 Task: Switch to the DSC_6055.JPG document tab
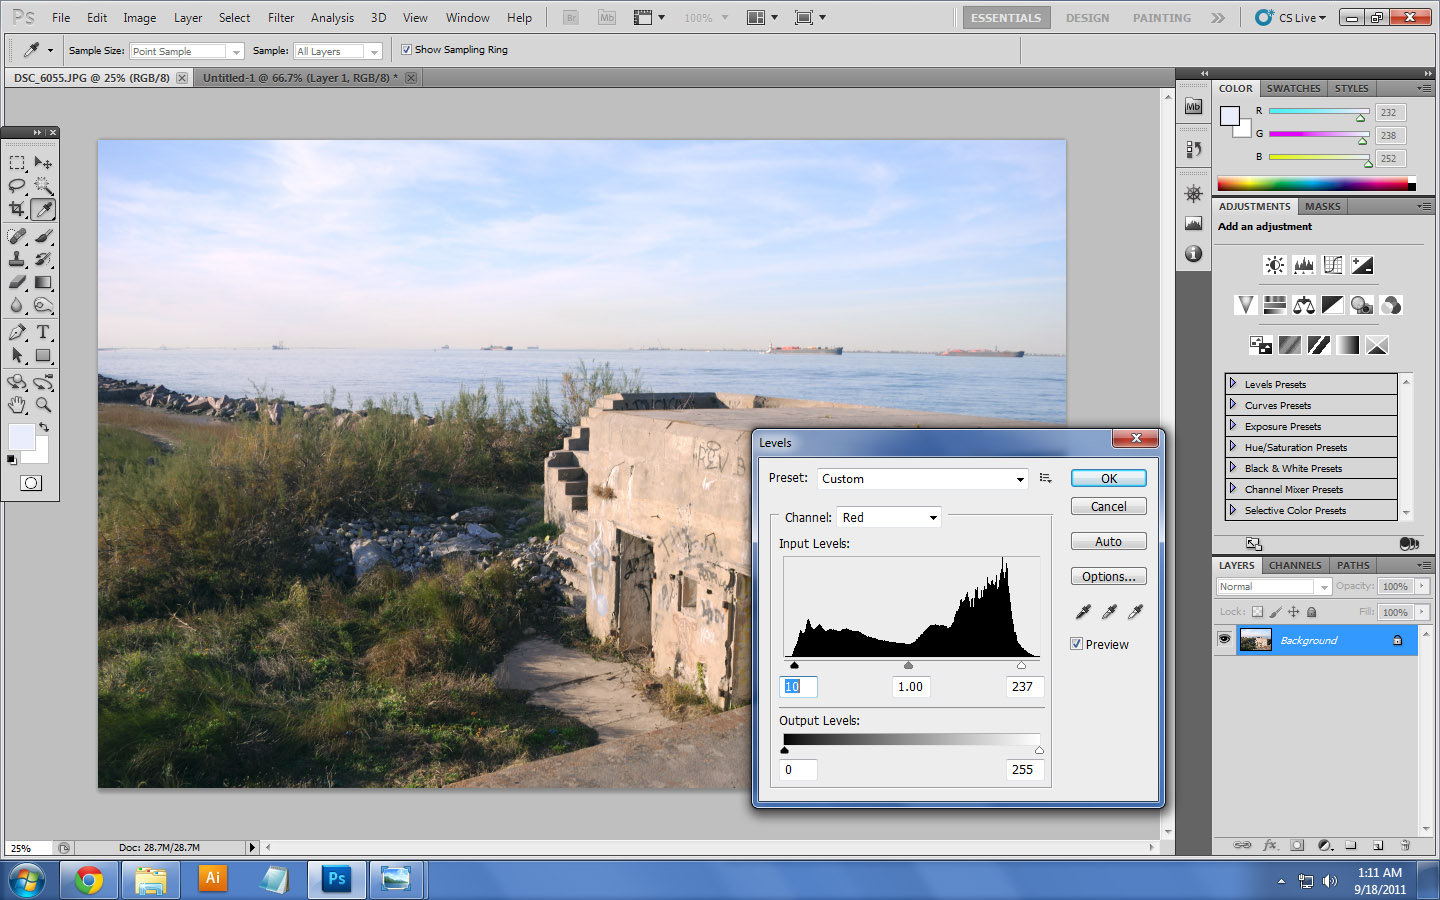point(91,78)
